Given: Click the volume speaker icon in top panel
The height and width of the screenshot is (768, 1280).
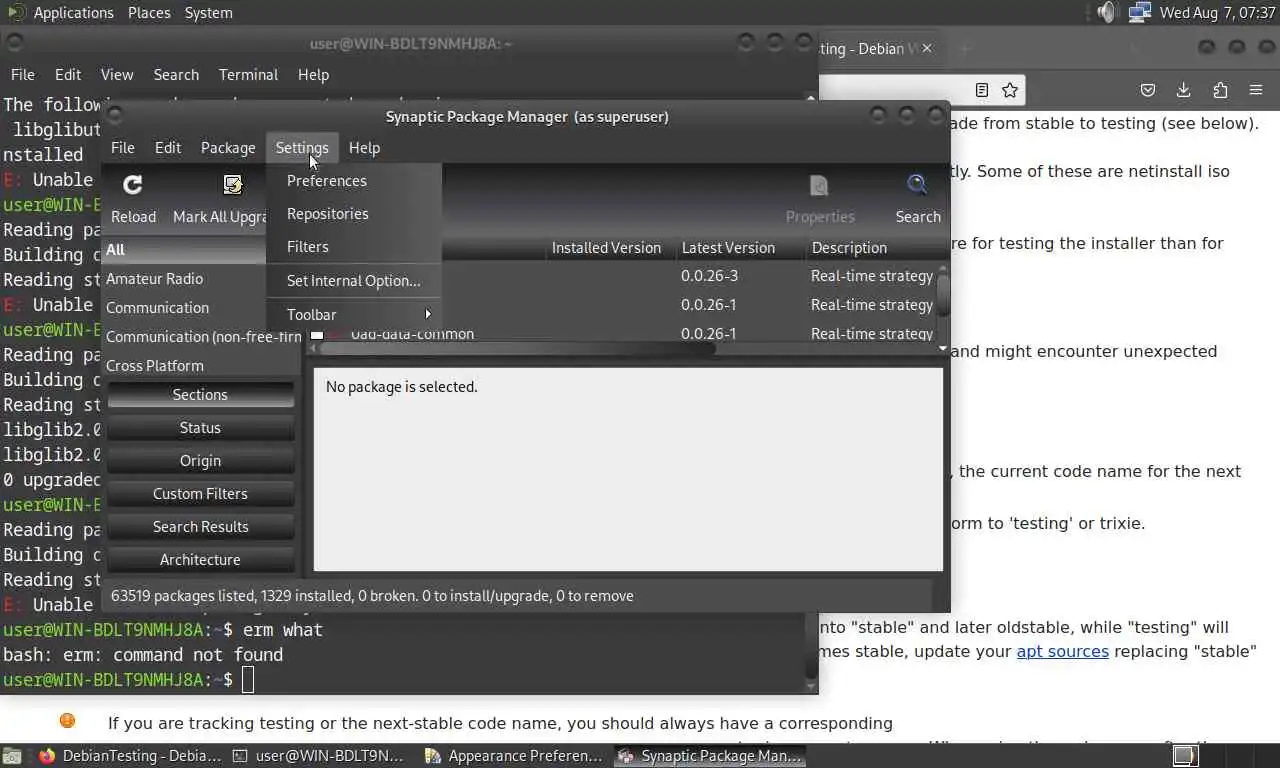Looking at the screenshot, I should click(x=1106, y=13).
